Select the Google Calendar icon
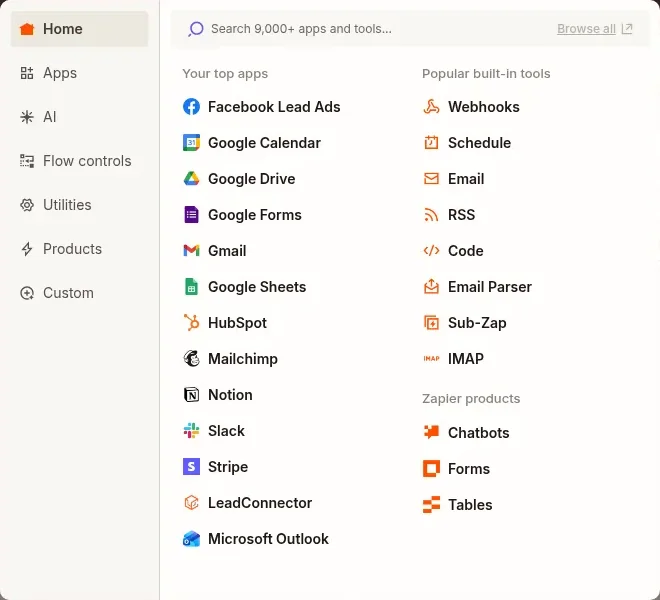Viewport: 660px width, 600px height. pyautogui.click(x=192, y=143)
